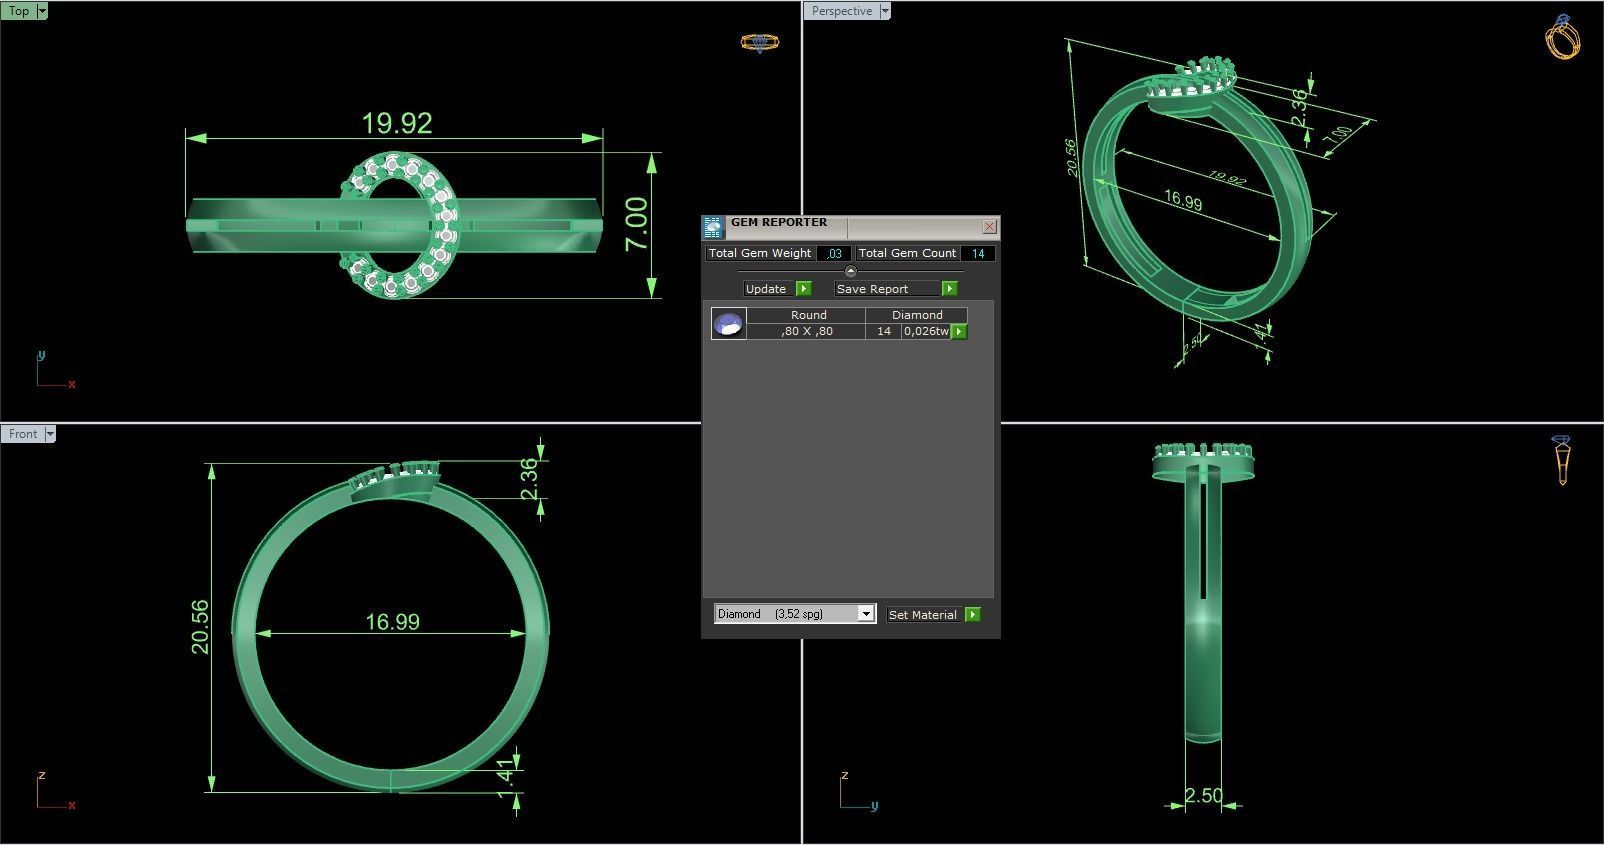The image size is (1604, 845).
Task: Click the Set Material button
Action: tap(925, 614)
